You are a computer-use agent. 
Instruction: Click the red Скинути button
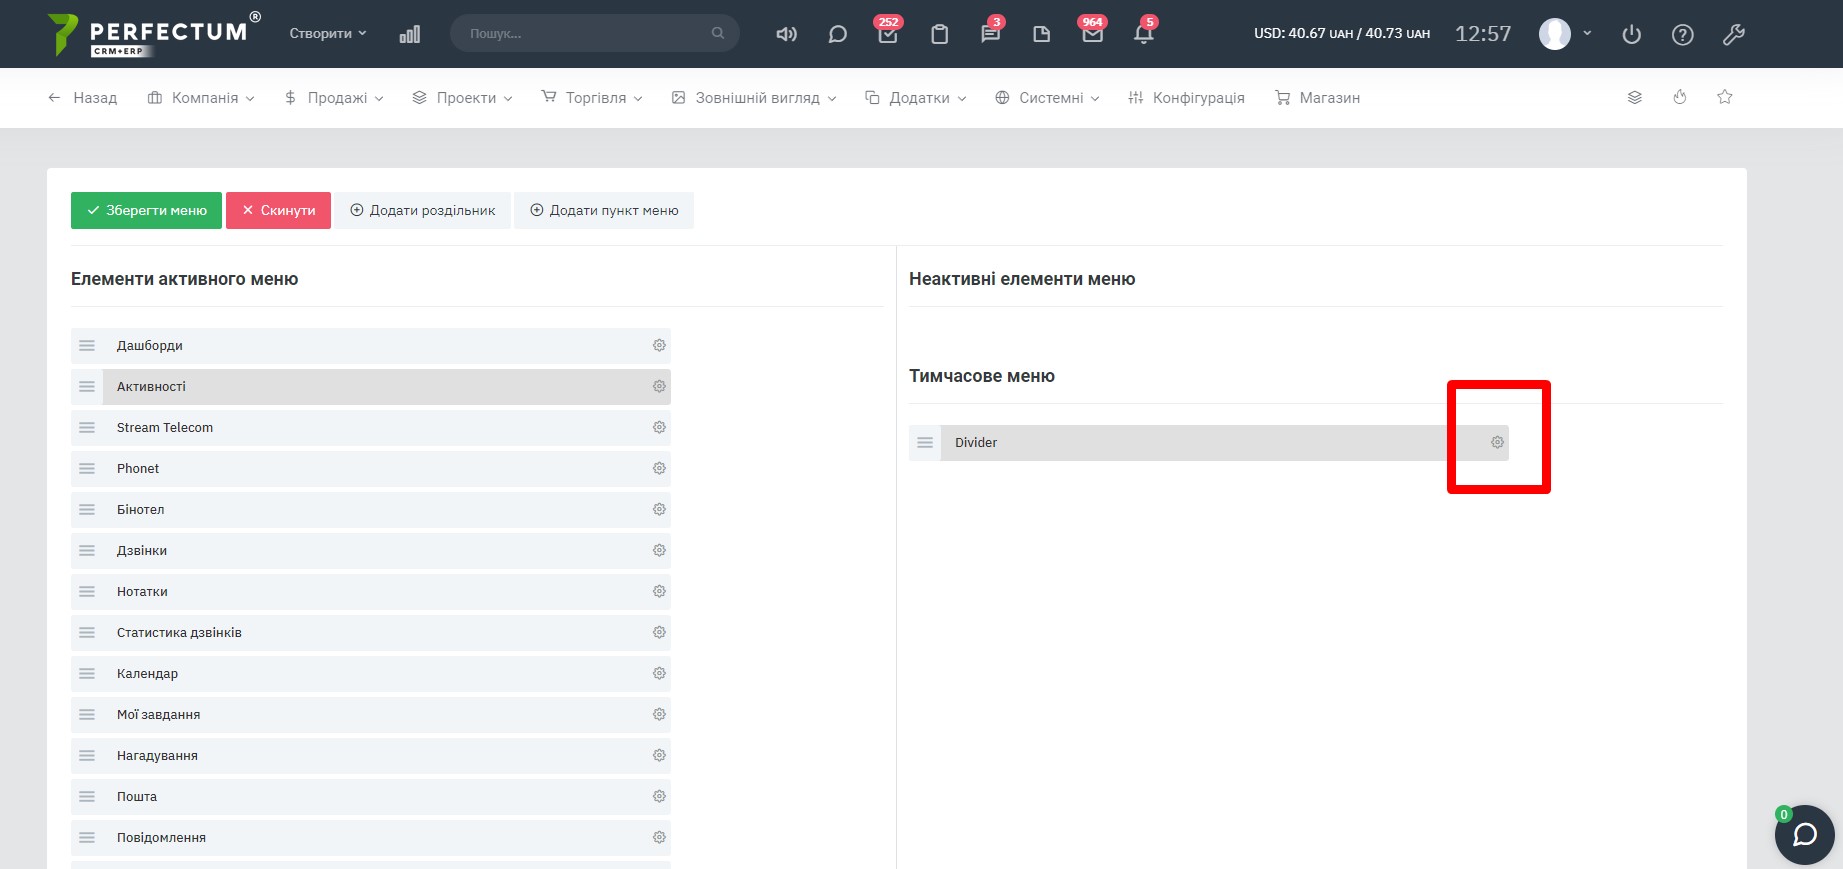[278, 210]
